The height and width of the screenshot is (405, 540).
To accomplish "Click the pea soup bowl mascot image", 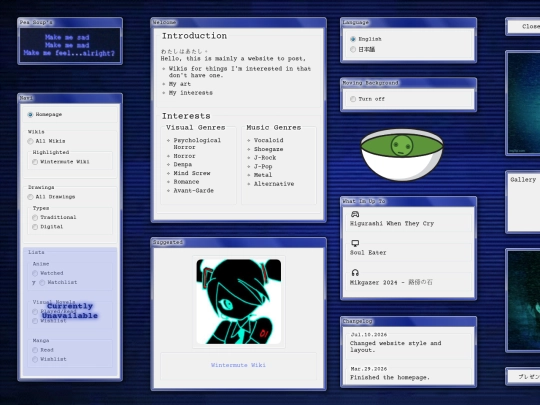I will click(x=402, y=155).
